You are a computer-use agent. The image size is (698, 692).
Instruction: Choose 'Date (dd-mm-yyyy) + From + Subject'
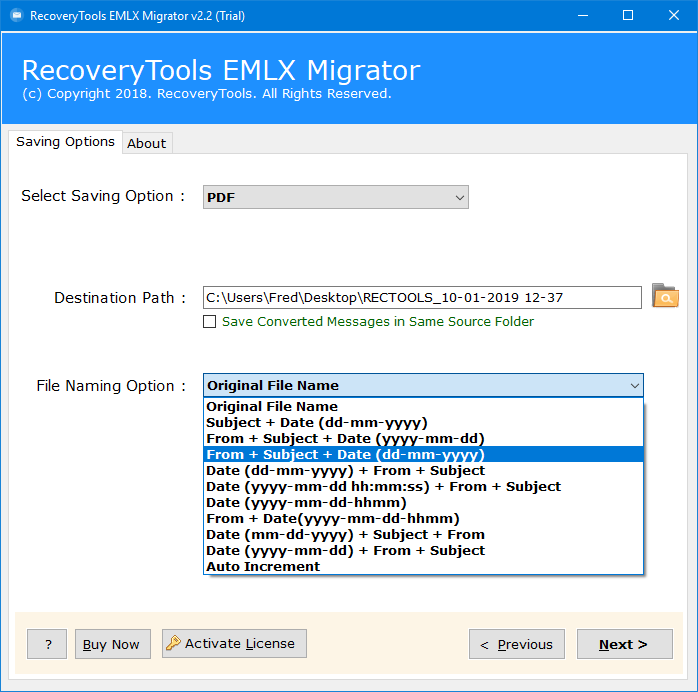(x=423, y=470)
